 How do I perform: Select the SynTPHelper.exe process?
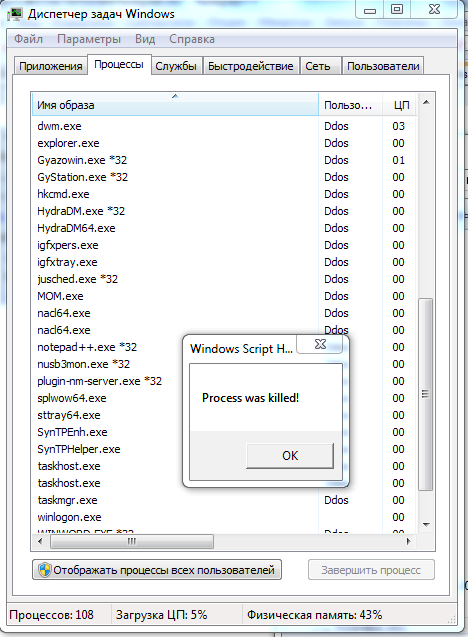79,450
